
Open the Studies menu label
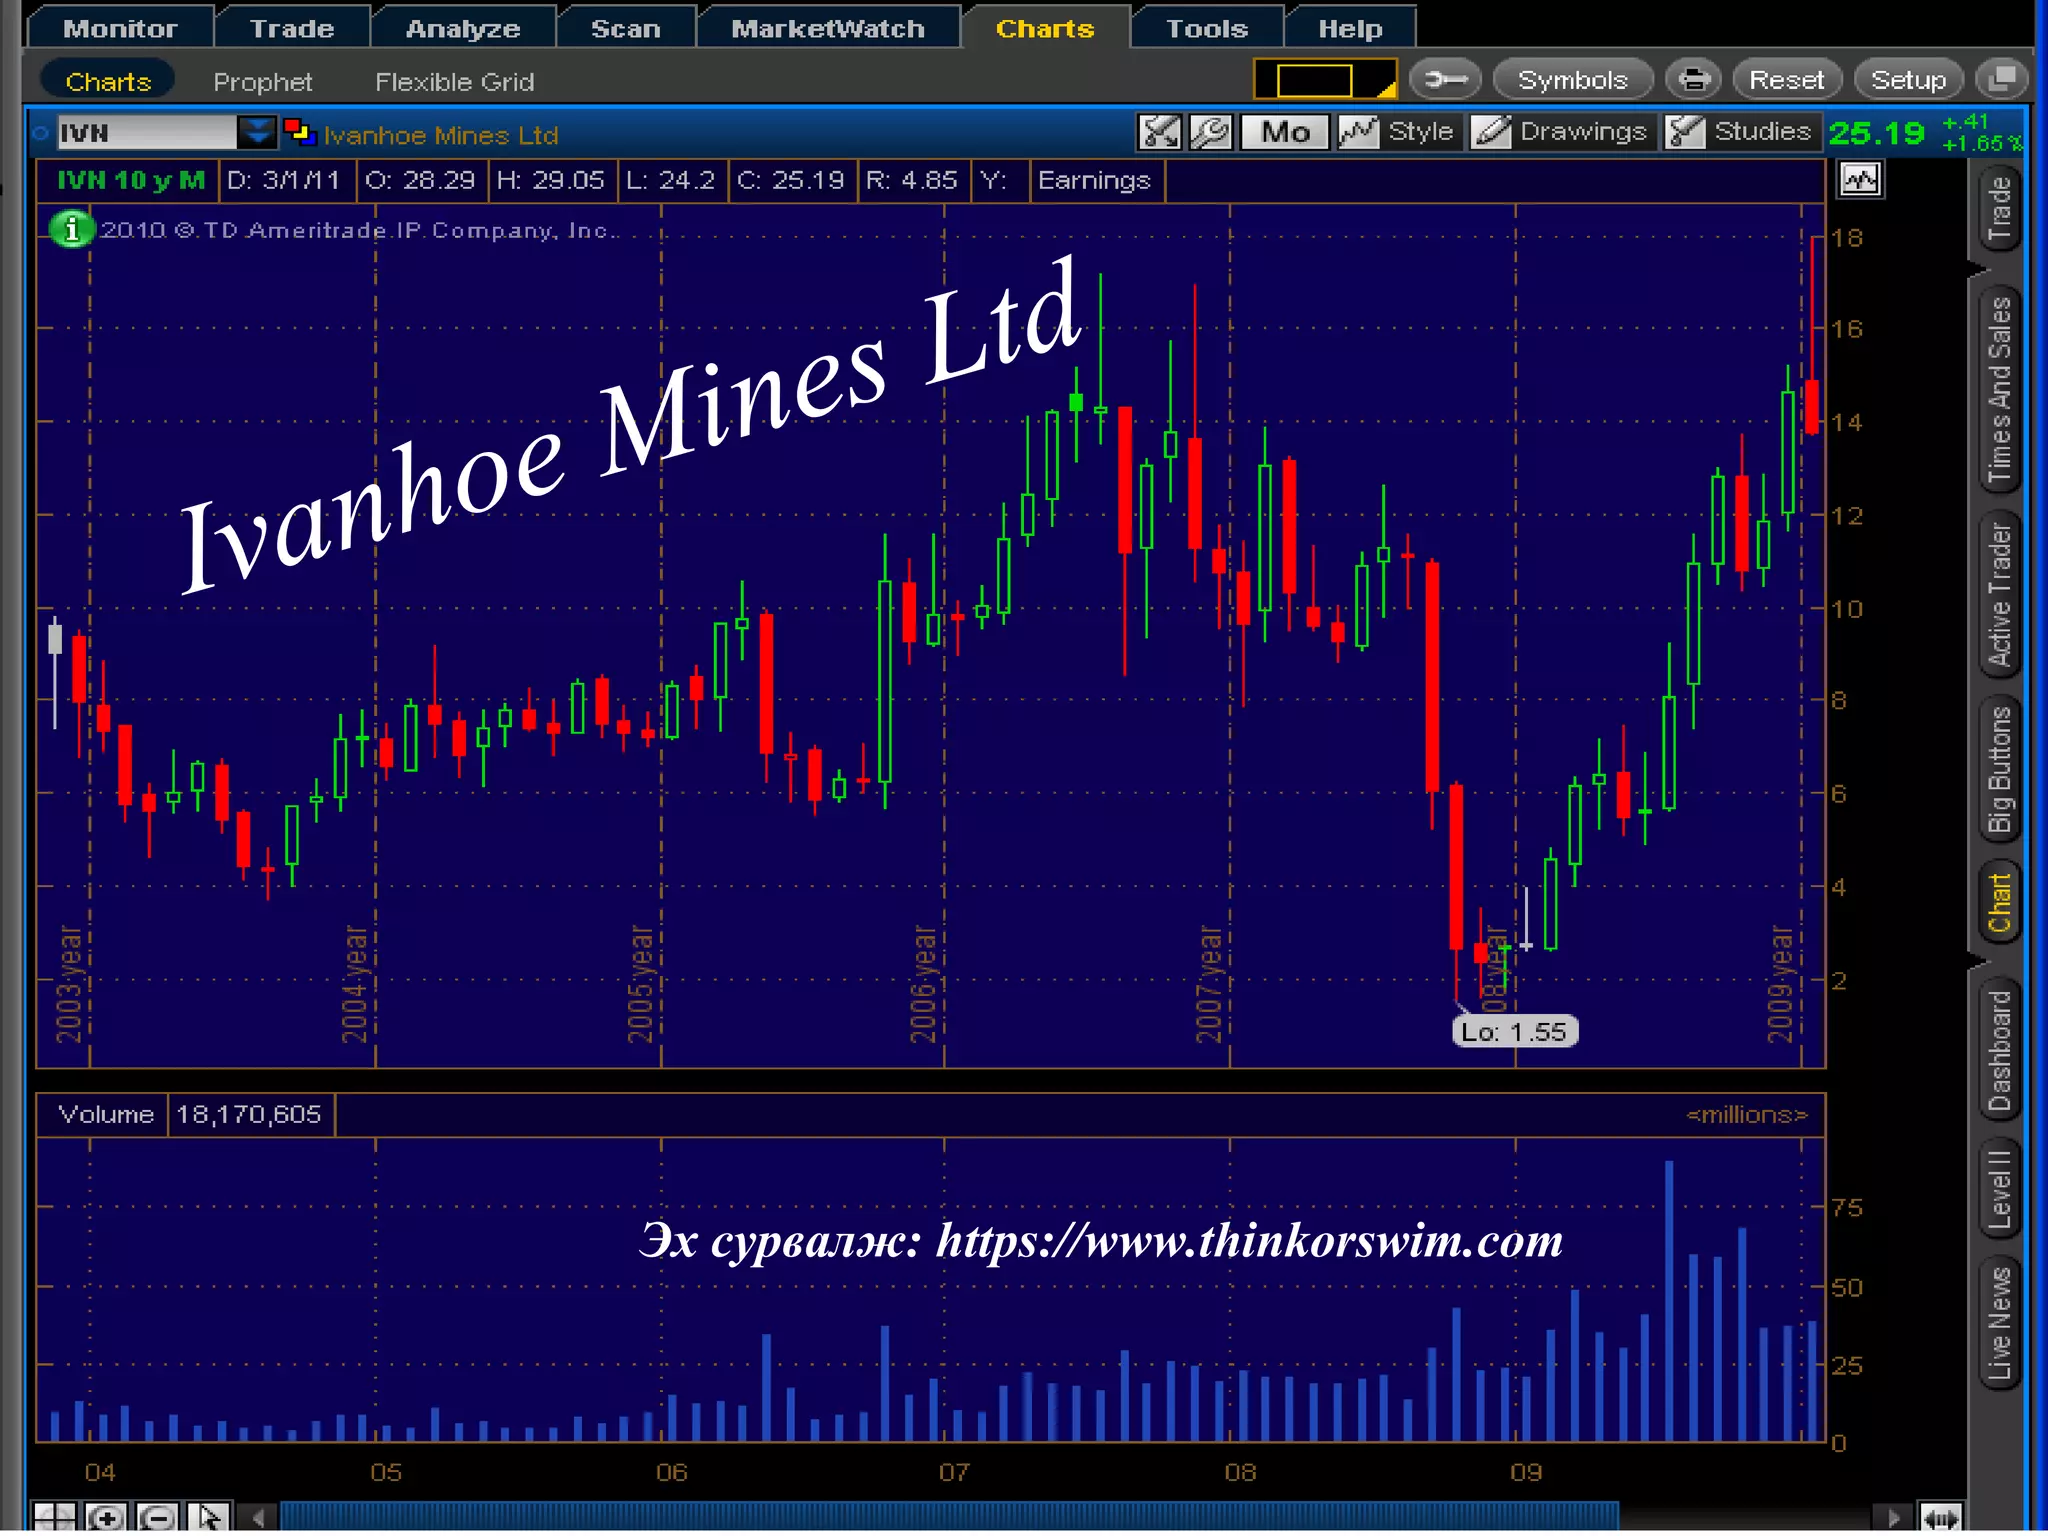pos(1762,131)
